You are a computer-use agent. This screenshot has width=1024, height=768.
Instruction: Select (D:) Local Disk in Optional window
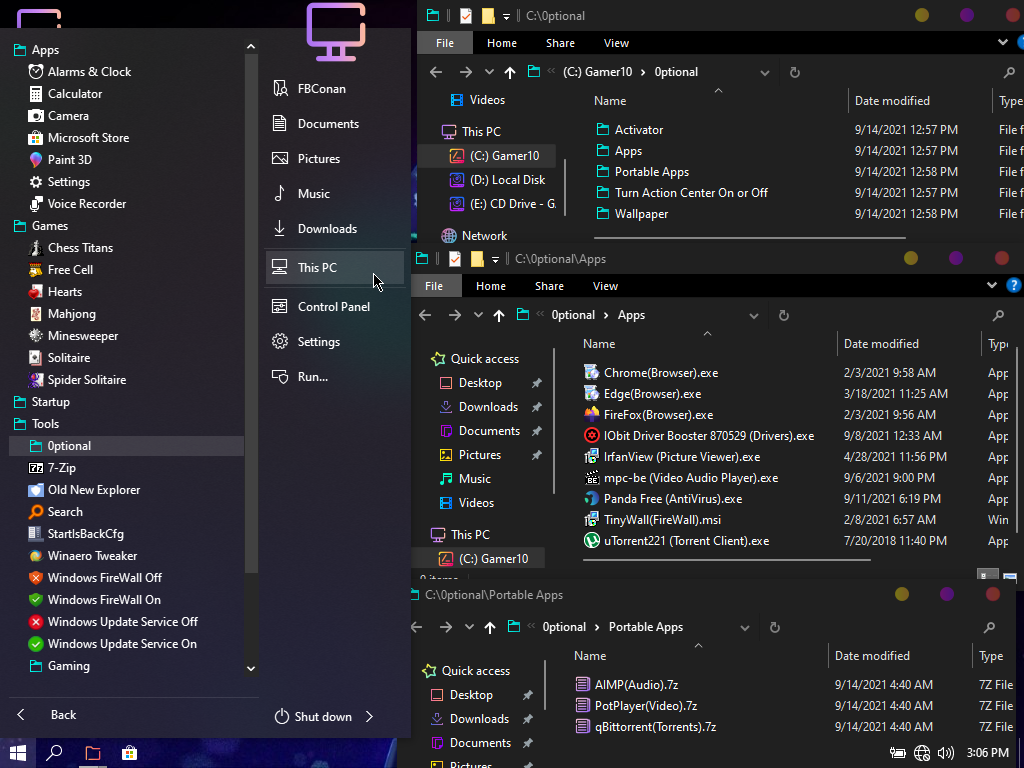507,180
